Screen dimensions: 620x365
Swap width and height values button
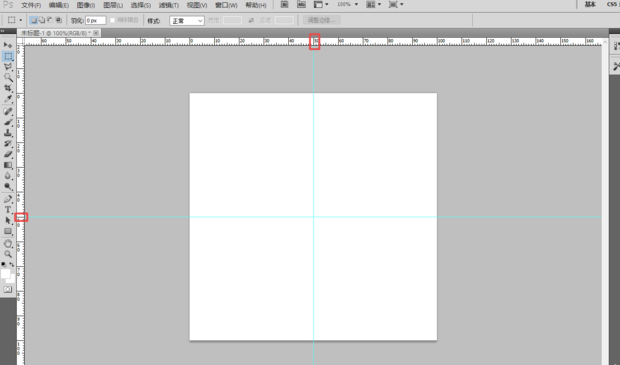251,20
